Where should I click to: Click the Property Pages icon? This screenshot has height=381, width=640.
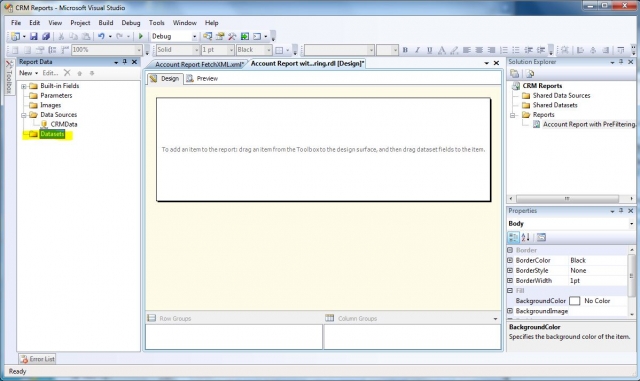(541, 237)
